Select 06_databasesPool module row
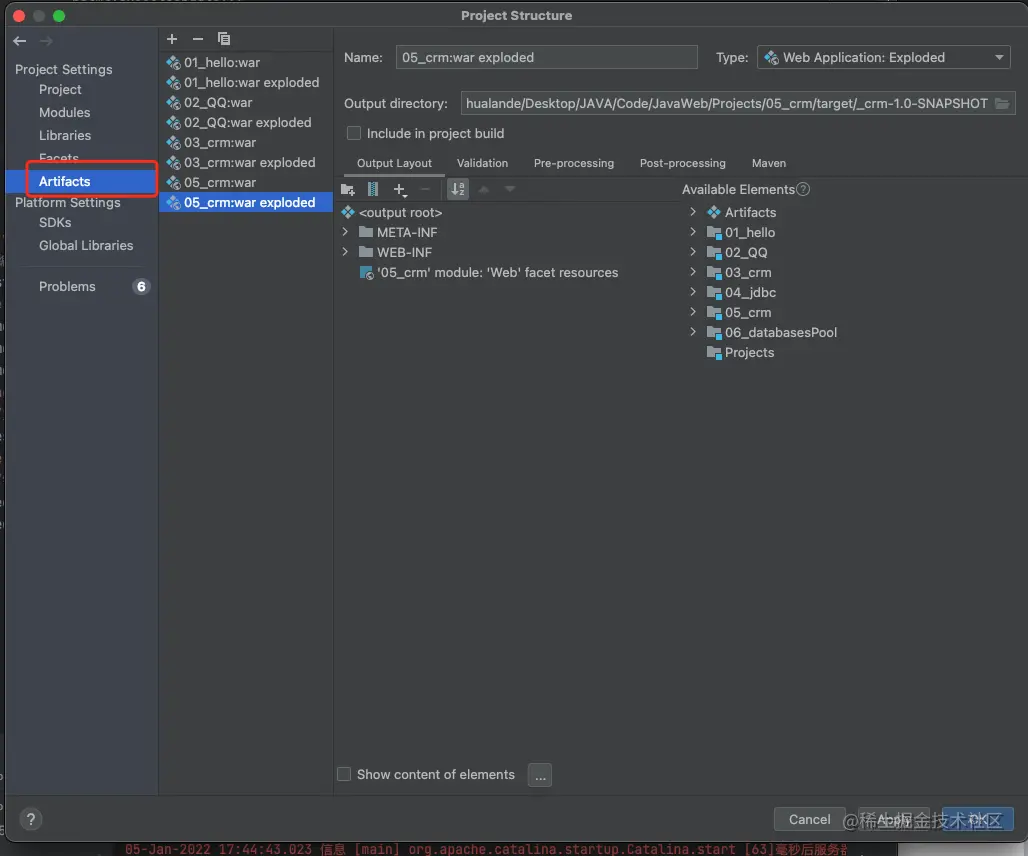Screen dimensions: 1028x856 coord(772,332)
